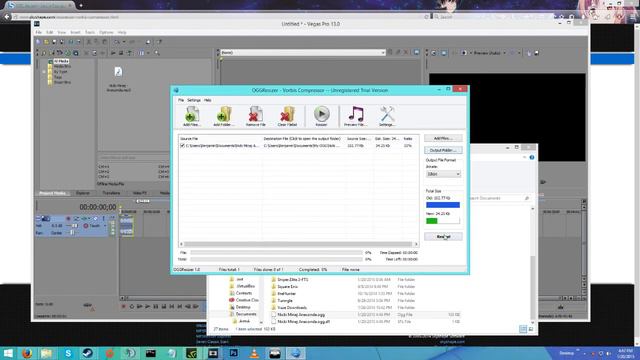Viewport: 640px width, 360px height.
Task: Switch Explorer to details view icon
Action: tap(523, 329)
